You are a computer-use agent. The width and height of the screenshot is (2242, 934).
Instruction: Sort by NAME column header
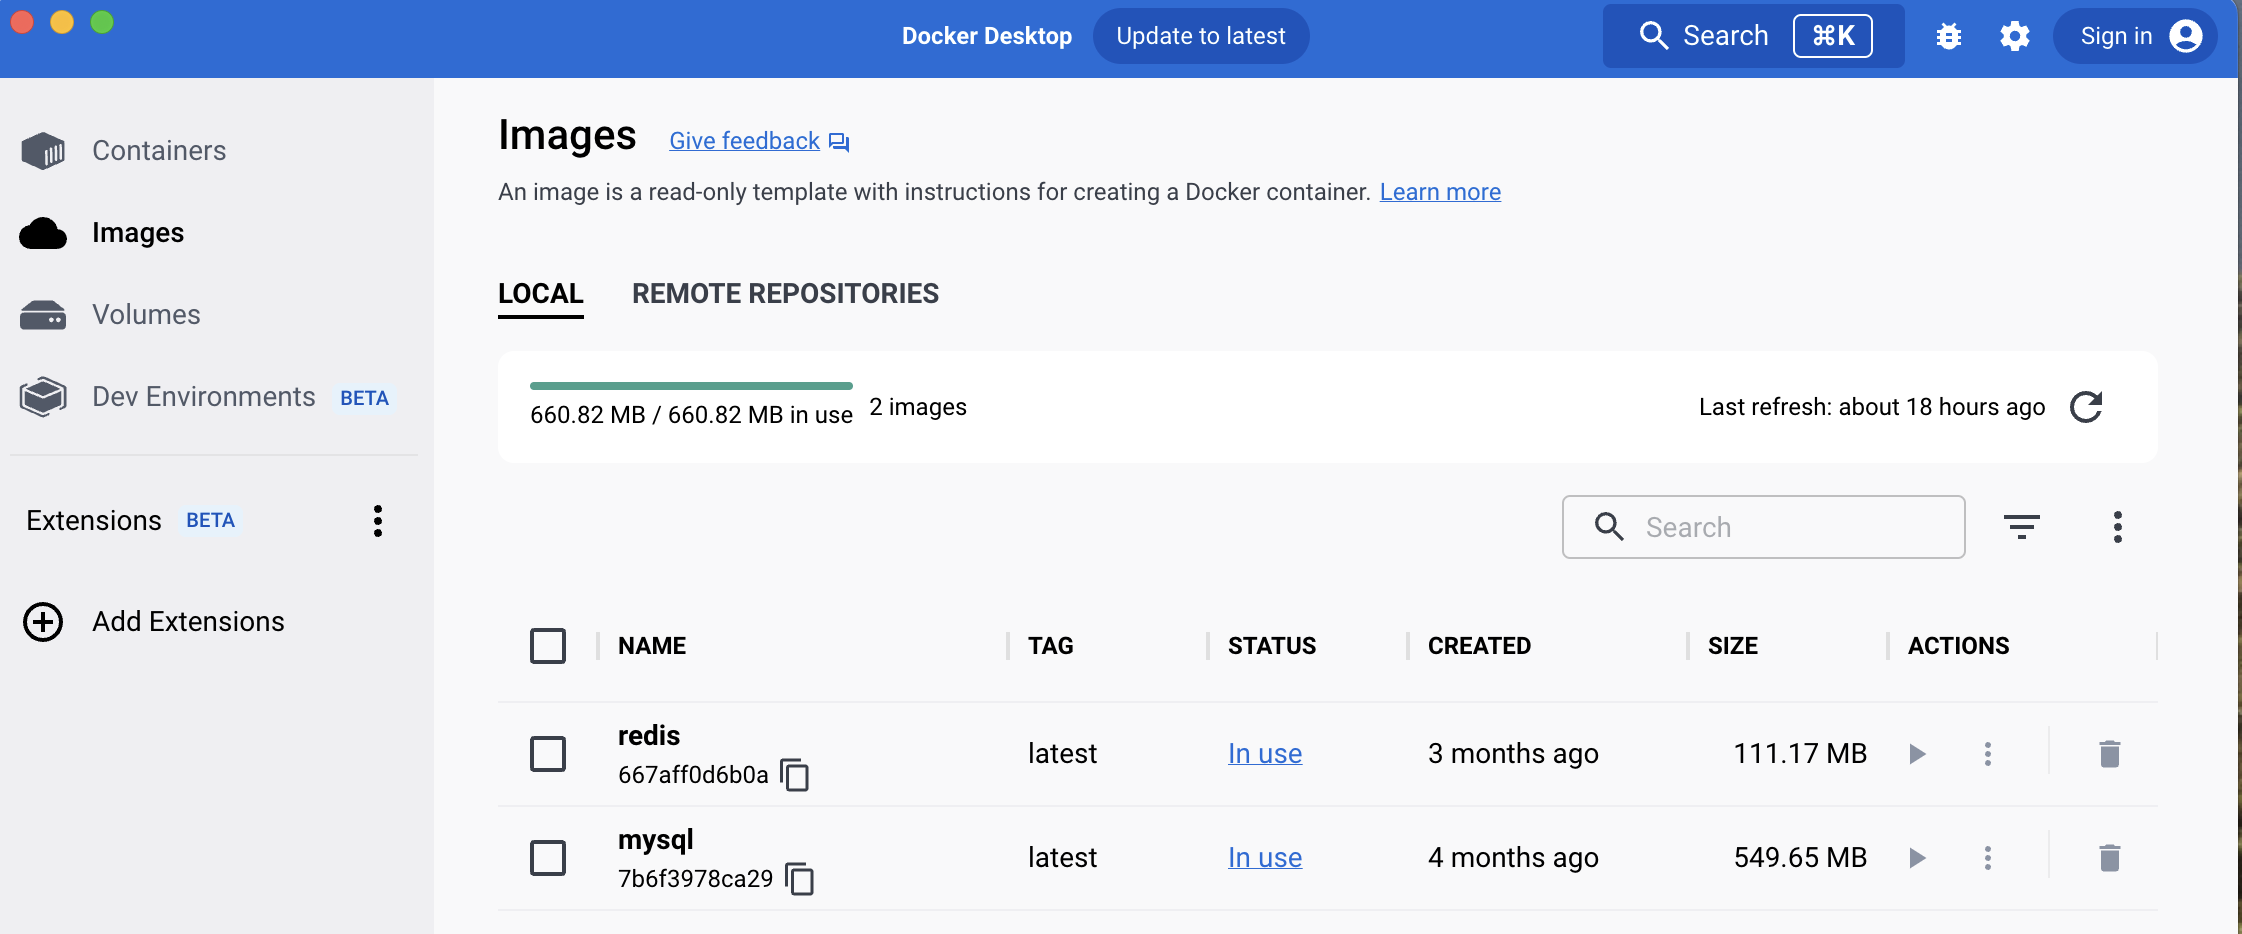pyautogui.click(x=652, y=646)
